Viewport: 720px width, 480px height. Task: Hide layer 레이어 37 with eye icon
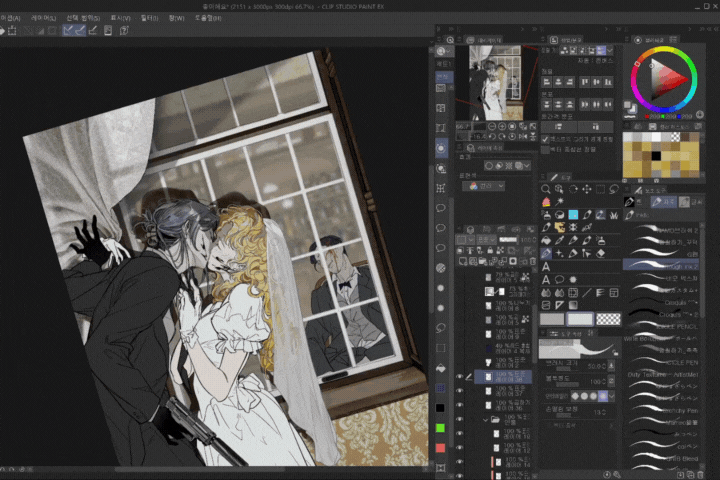click(x=459, y=391)
